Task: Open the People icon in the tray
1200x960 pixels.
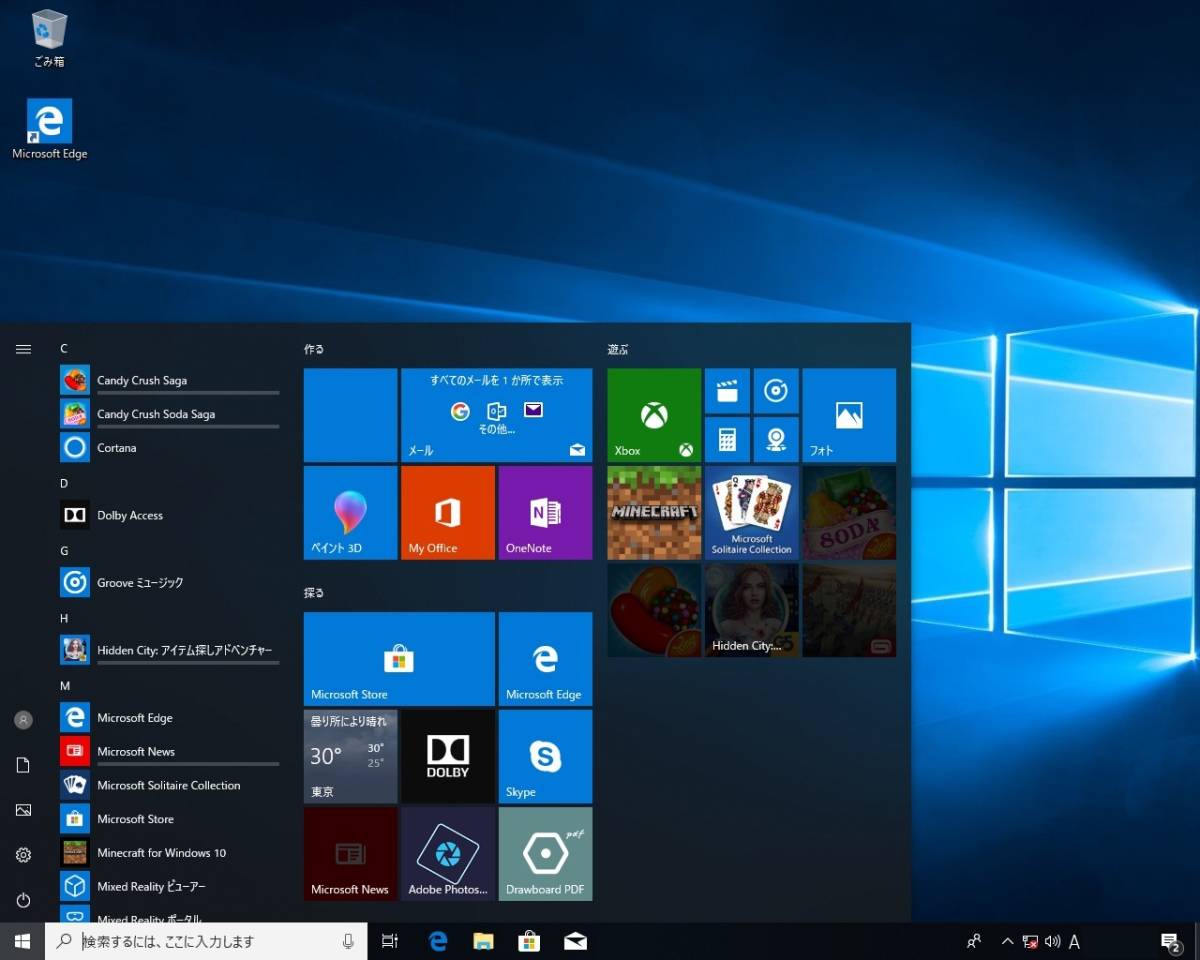Action: coord(974,941)
